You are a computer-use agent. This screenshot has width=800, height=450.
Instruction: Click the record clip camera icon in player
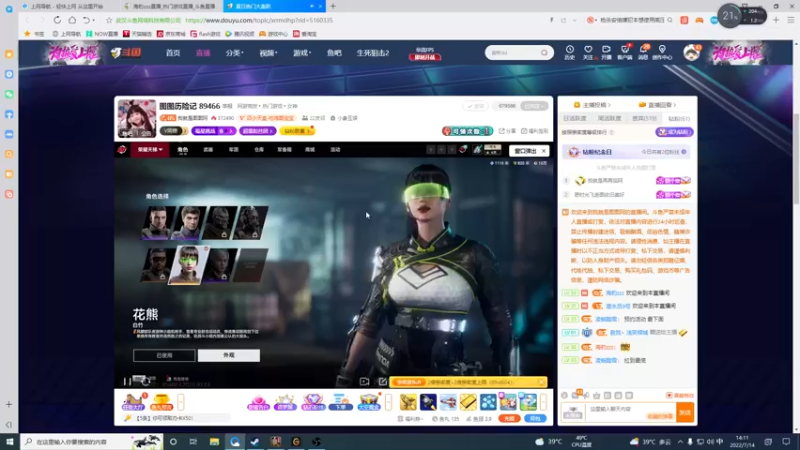(x=364, y=381)
